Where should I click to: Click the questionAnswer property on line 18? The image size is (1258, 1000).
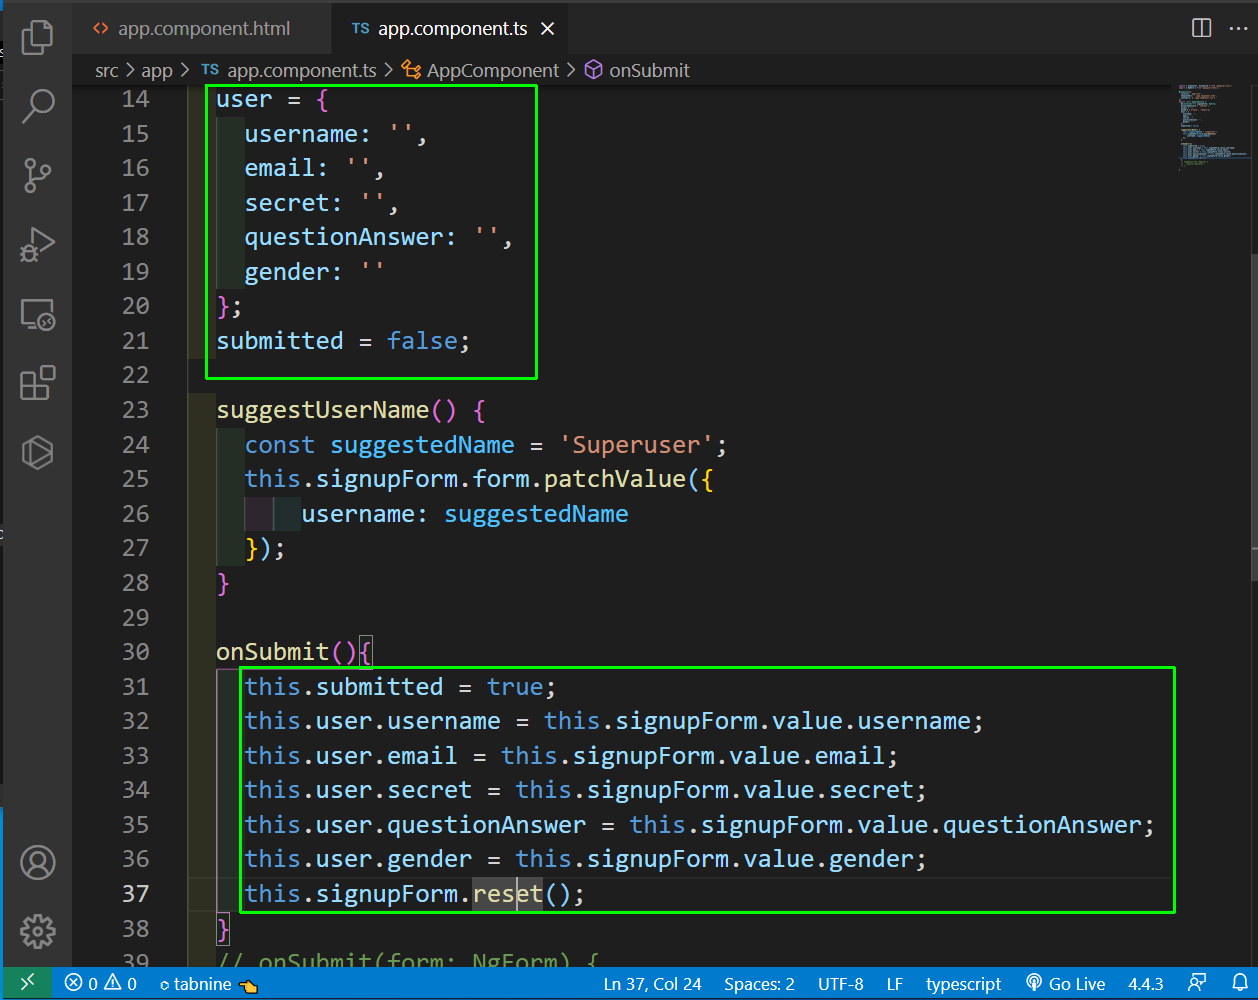click(344, 237)
